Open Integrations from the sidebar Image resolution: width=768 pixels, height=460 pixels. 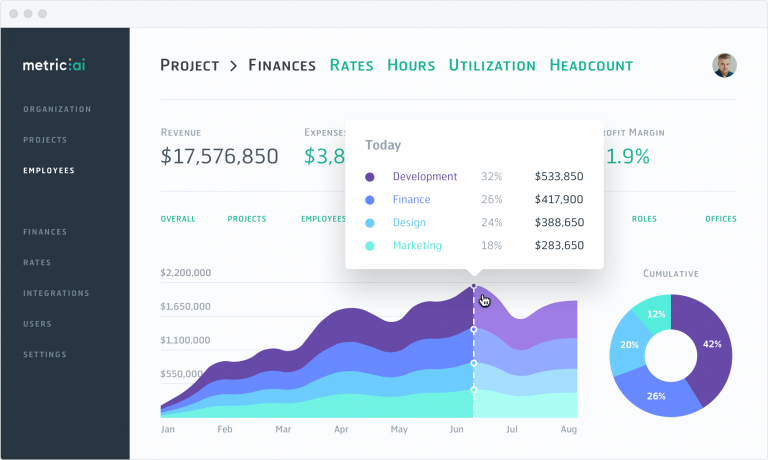(56, 293)
